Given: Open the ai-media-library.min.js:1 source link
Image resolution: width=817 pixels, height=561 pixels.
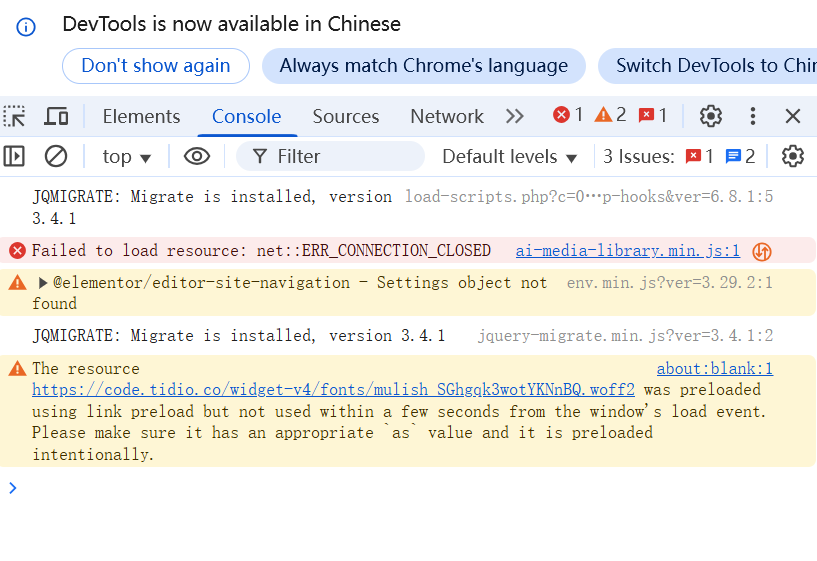Looking at the screenshot, I should pos(627,251).
